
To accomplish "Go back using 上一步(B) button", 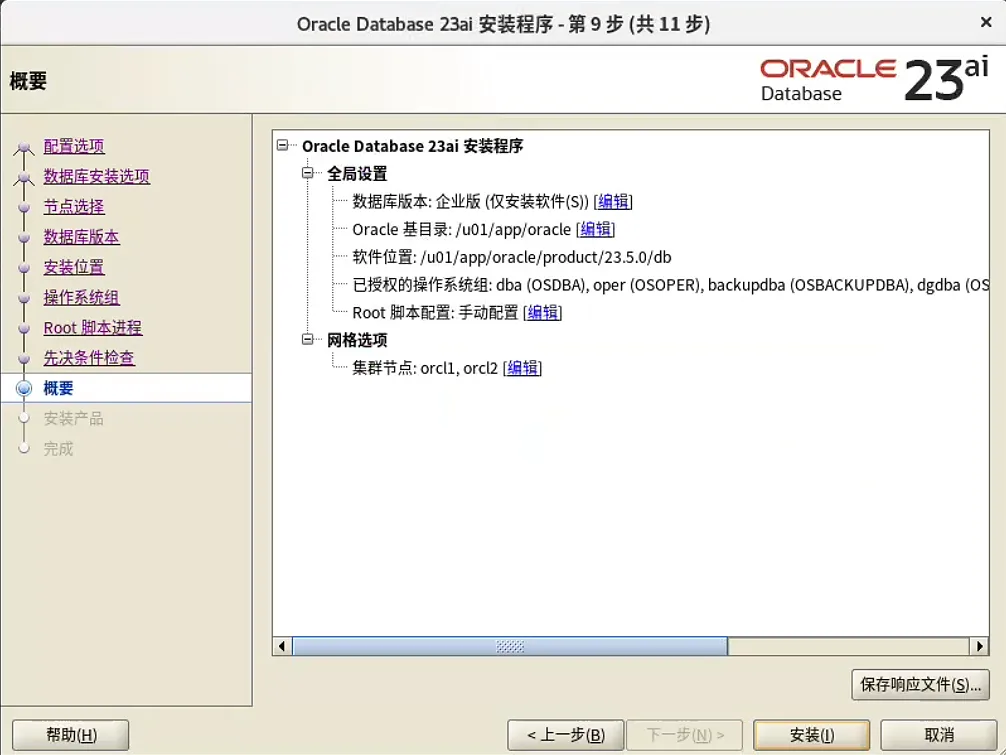I will pyautogui.click(x=565, y=734).
